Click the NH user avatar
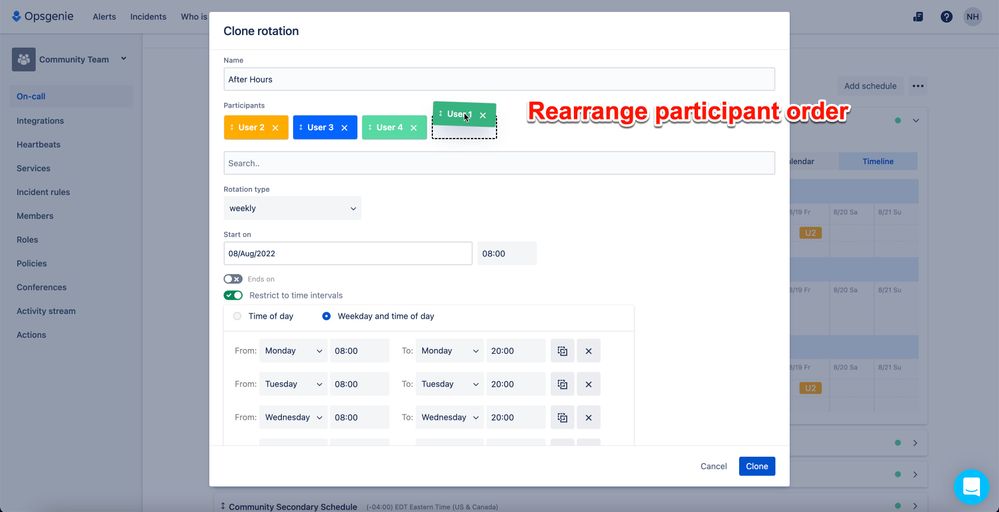 972,17
